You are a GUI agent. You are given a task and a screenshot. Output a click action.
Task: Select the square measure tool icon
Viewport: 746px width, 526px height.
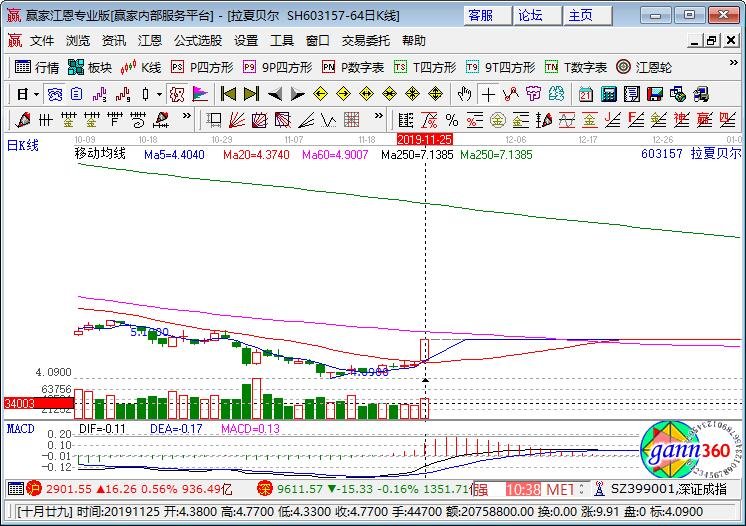214,120
